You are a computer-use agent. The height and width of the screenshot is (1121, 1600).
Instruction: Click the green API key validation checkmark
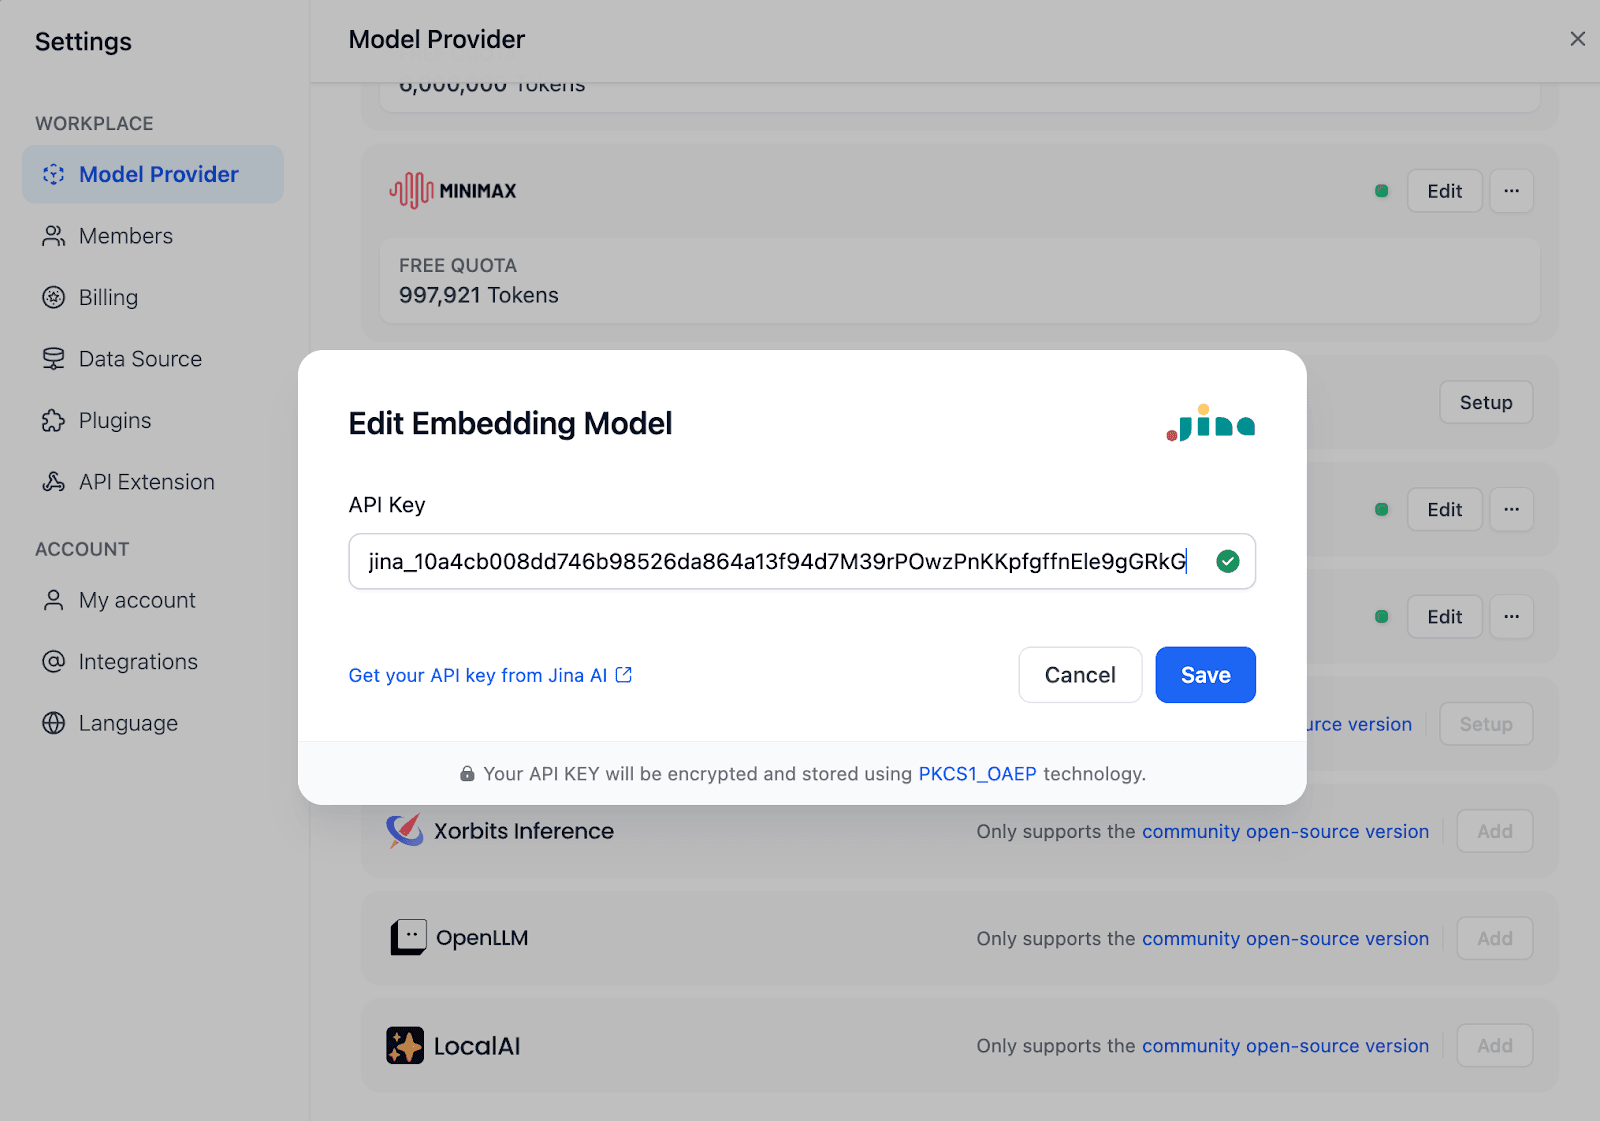click(x=1228, y=562)
